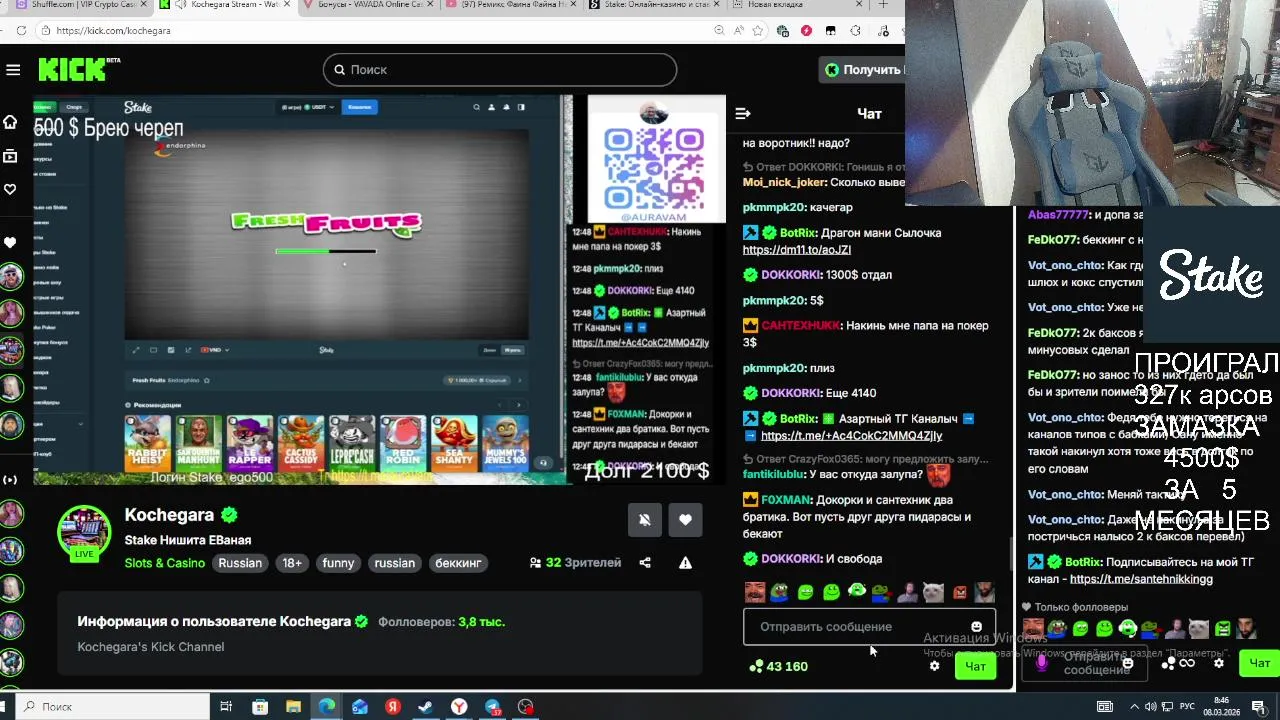Screen dimensions: 1280x720
Task: Open the t.me/+Ac4CokC2MMQ4Zjly link in chat
Action: (852, 436)
